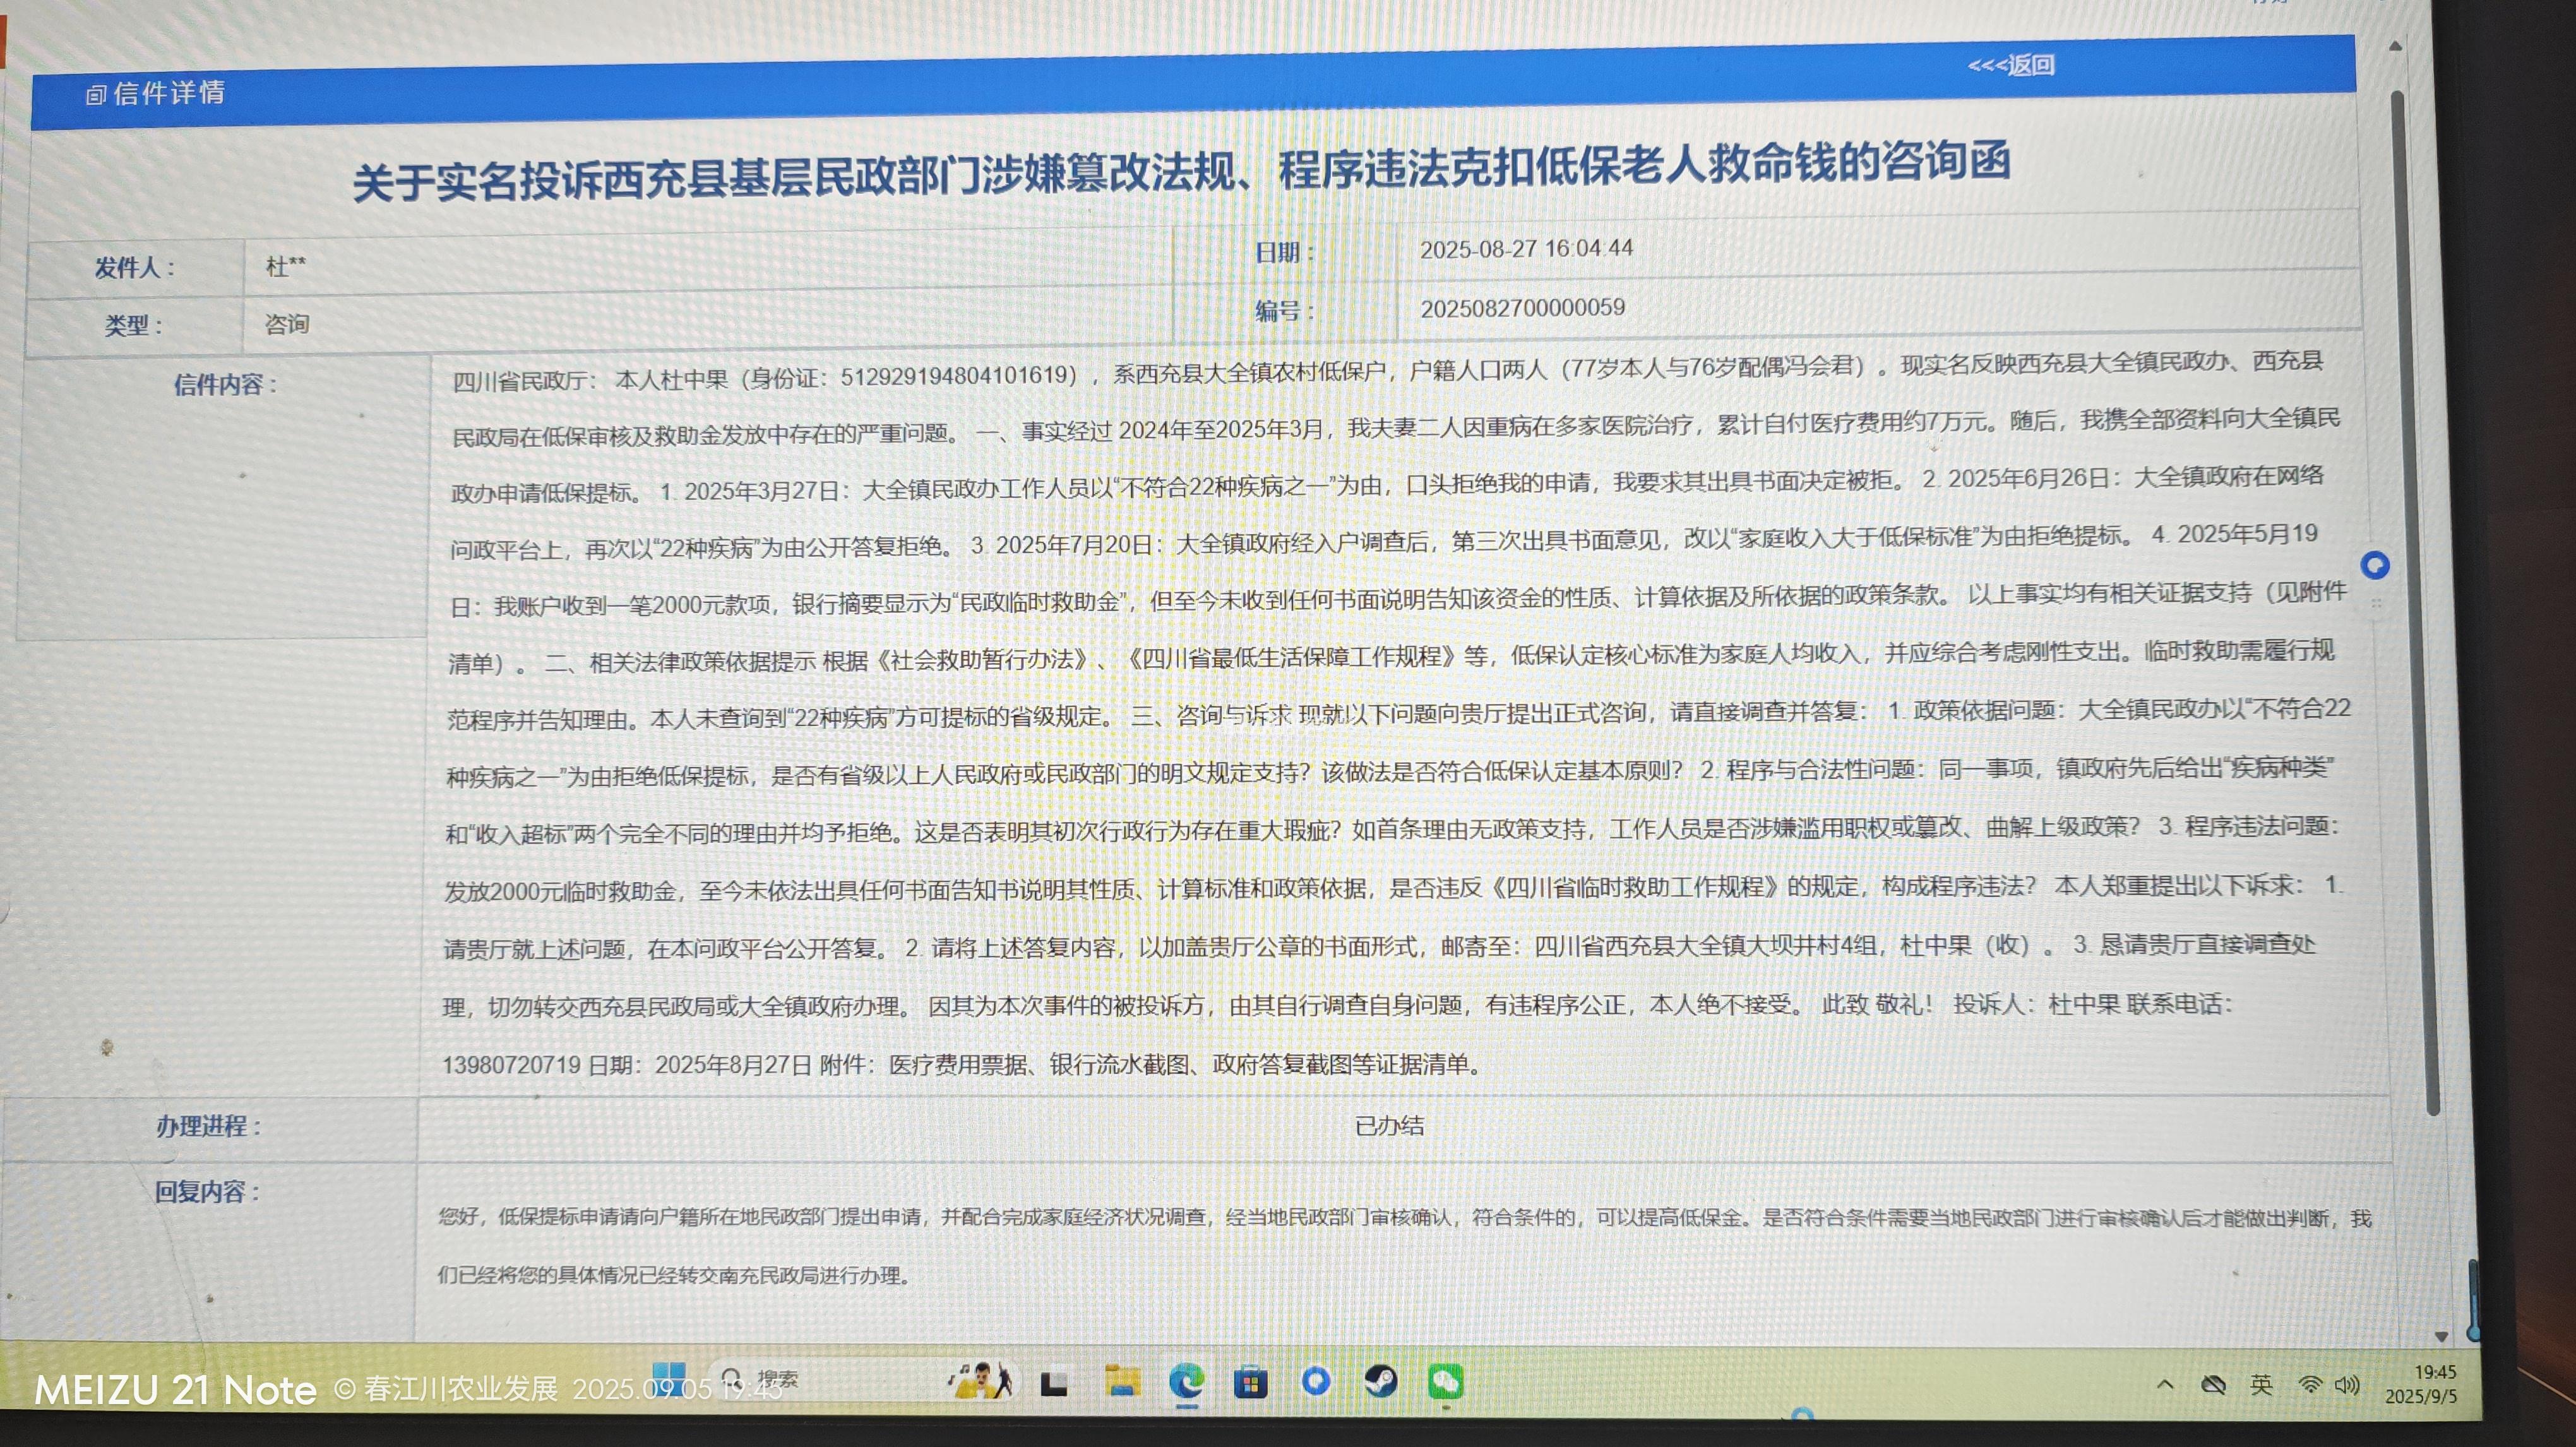
Task: Toggle the 英 input language indicator
Action: pos(2261,1385)
